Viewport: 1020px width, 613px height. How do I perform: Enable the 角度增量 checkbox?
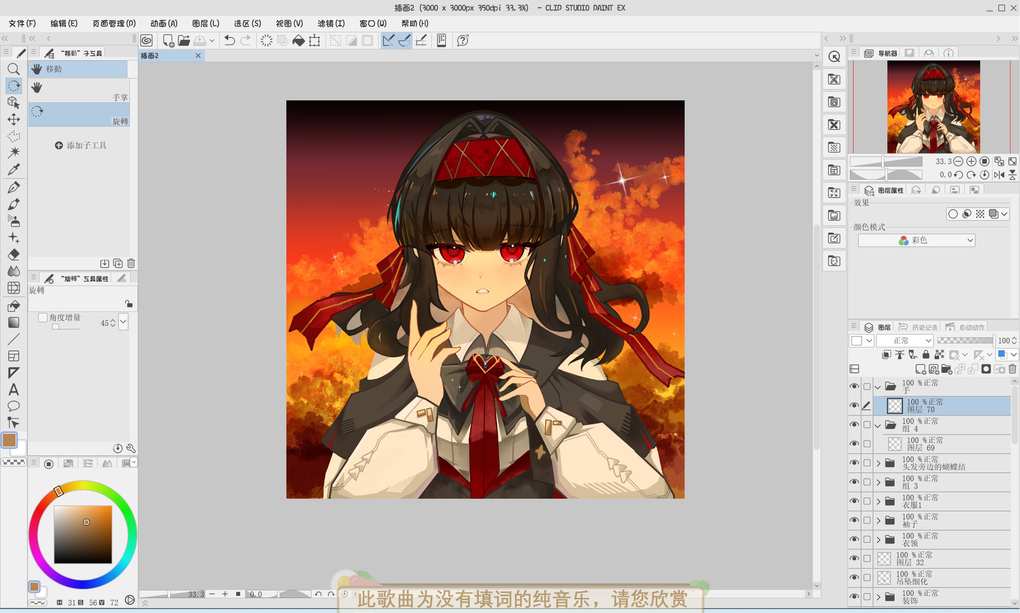click(x=43, y=318)
